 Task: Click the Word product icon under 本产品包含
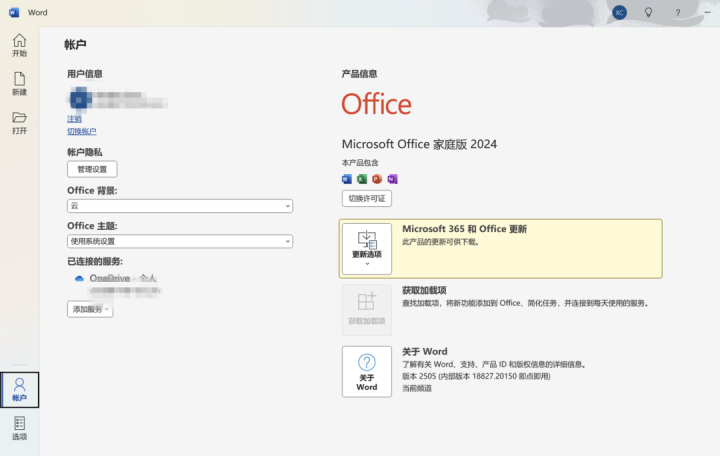[x=347, y=179]
